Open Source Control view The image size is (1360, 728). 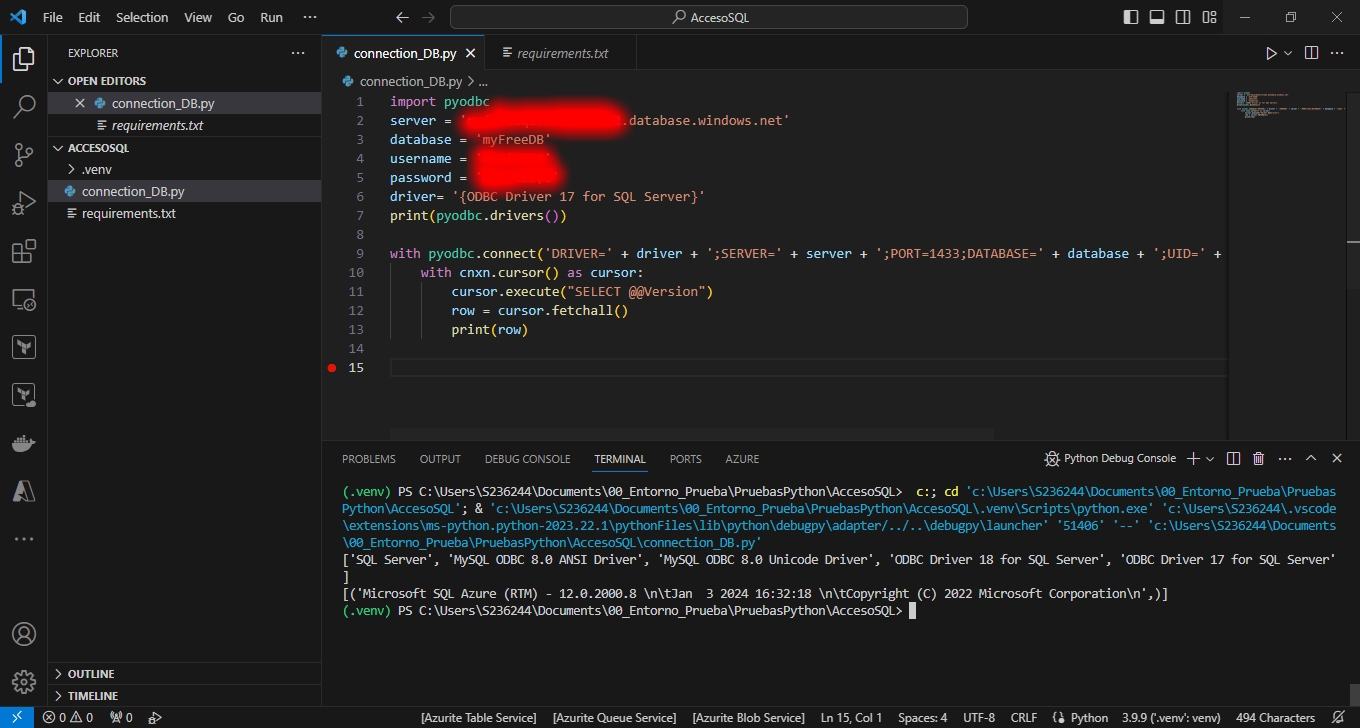pos(24,155)
